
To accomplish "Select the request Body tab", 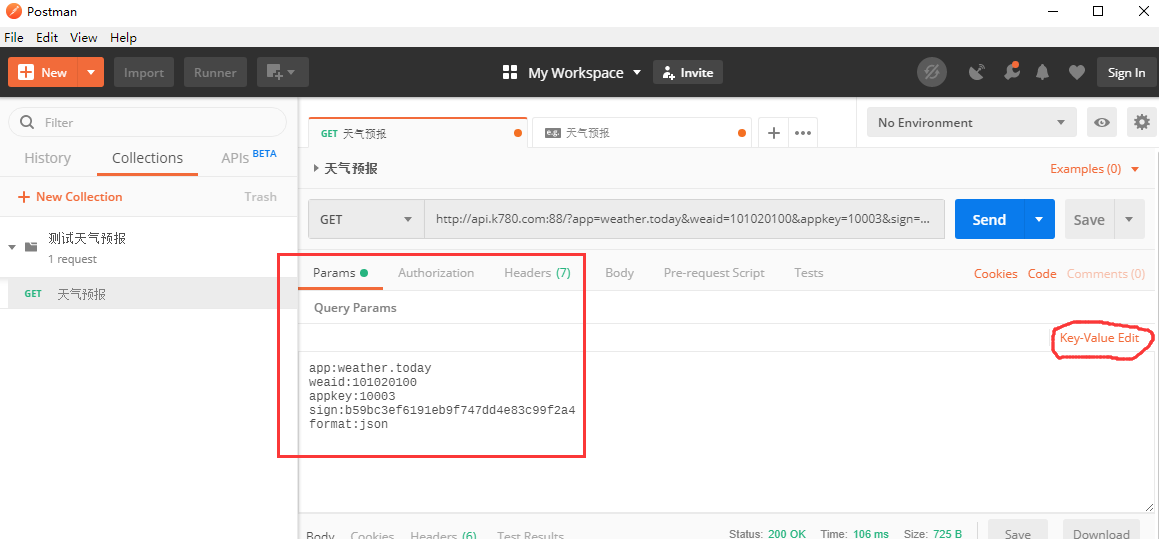I will (x=619, y=273).
